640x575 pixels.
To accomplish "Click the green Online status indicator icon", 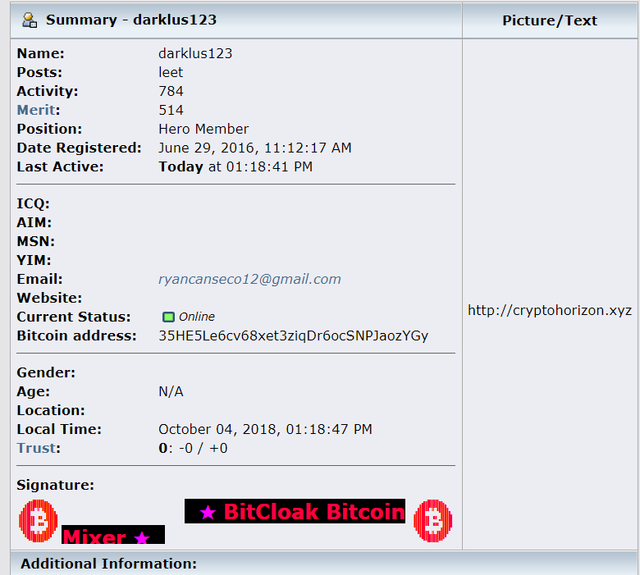I will 168,317.
